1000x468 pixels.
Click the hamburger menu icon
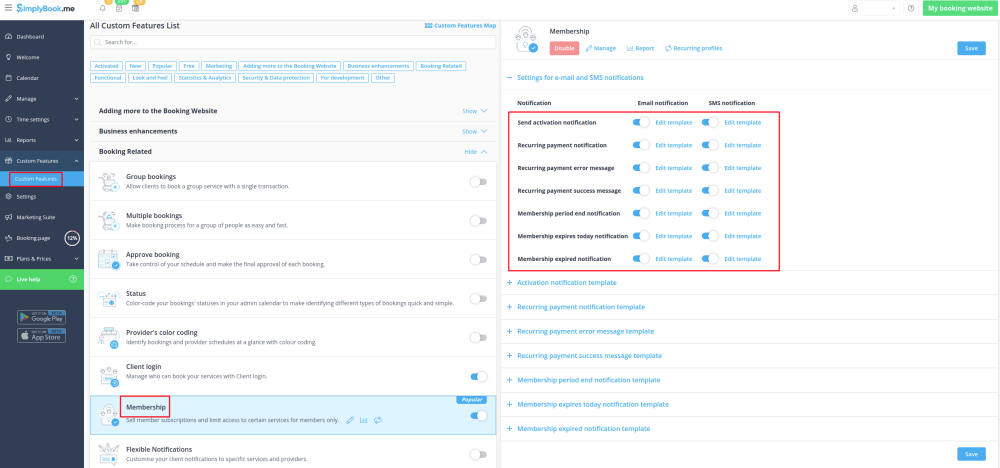click(x=9, y=8)
